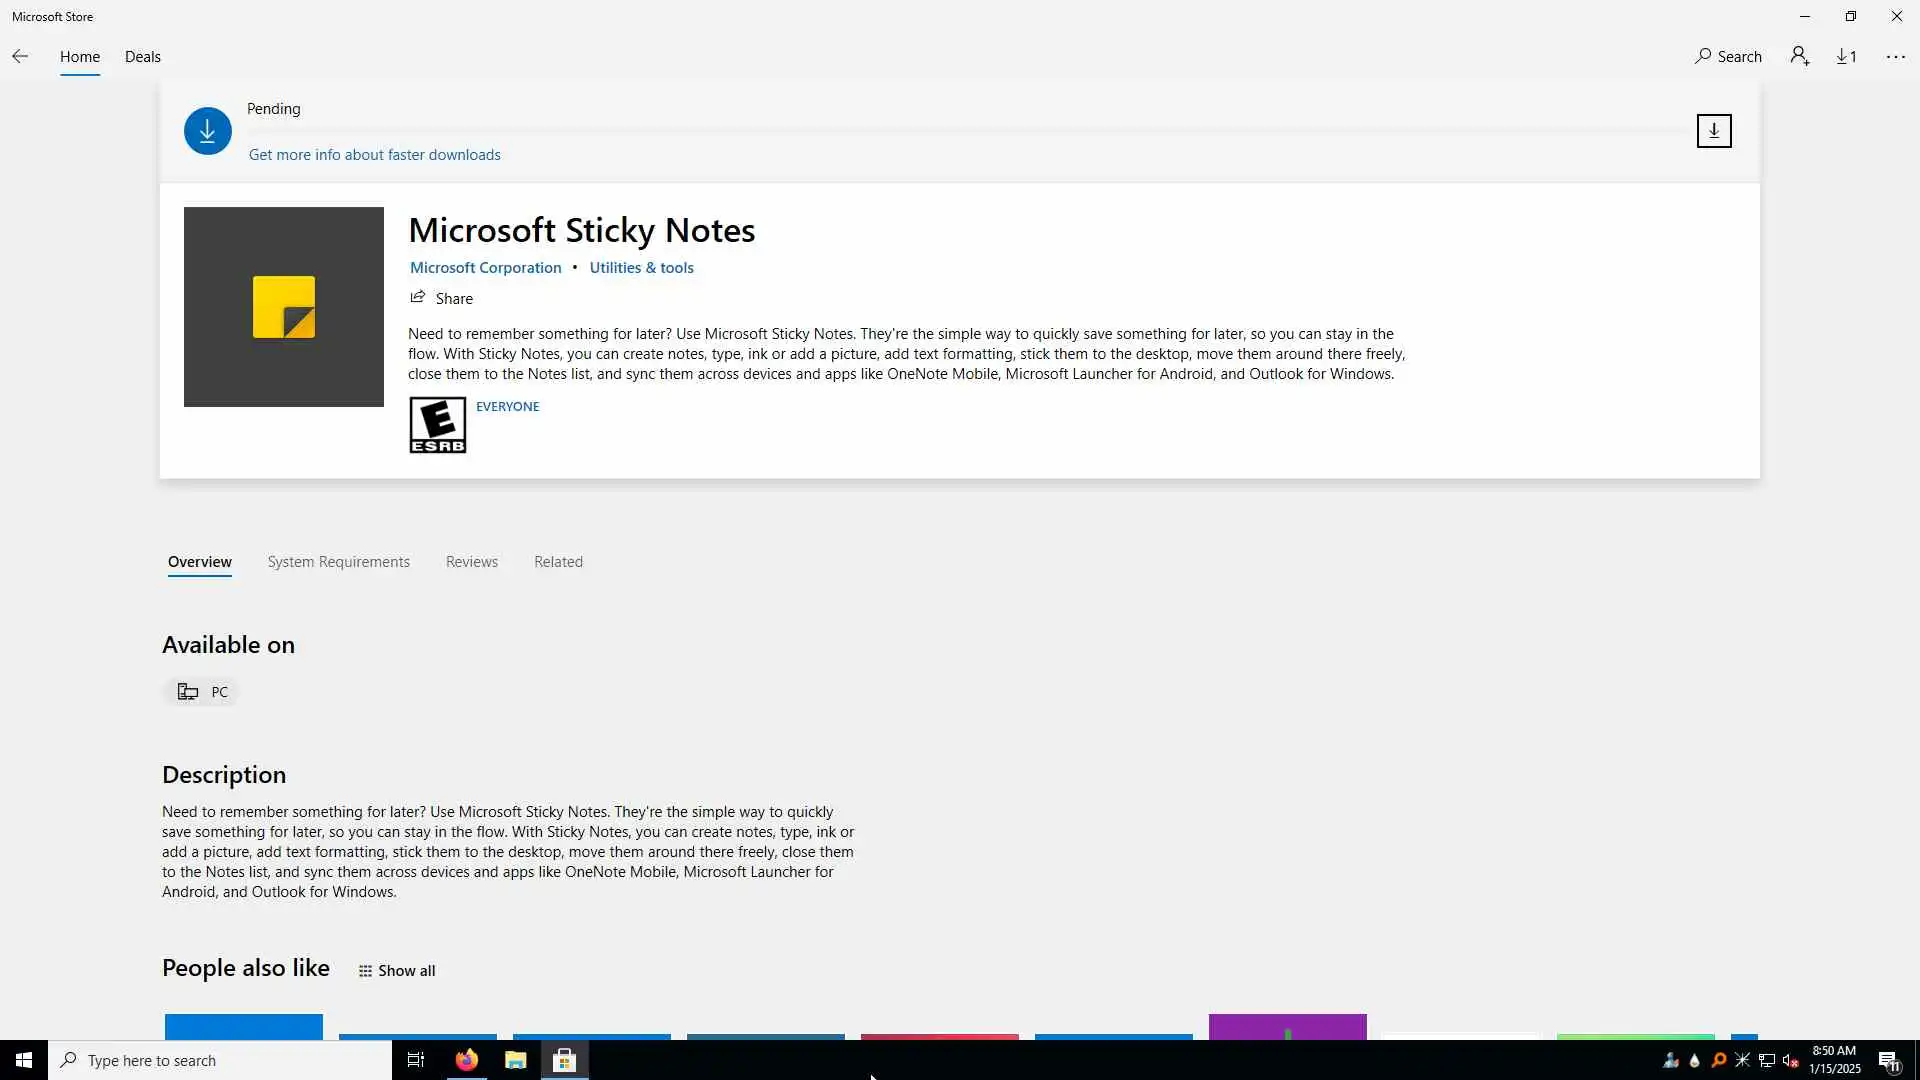1920x1080 pixels.
Task: Click the boxed download arrow button
Action: pyautogui.click(x=1713, y=131)
